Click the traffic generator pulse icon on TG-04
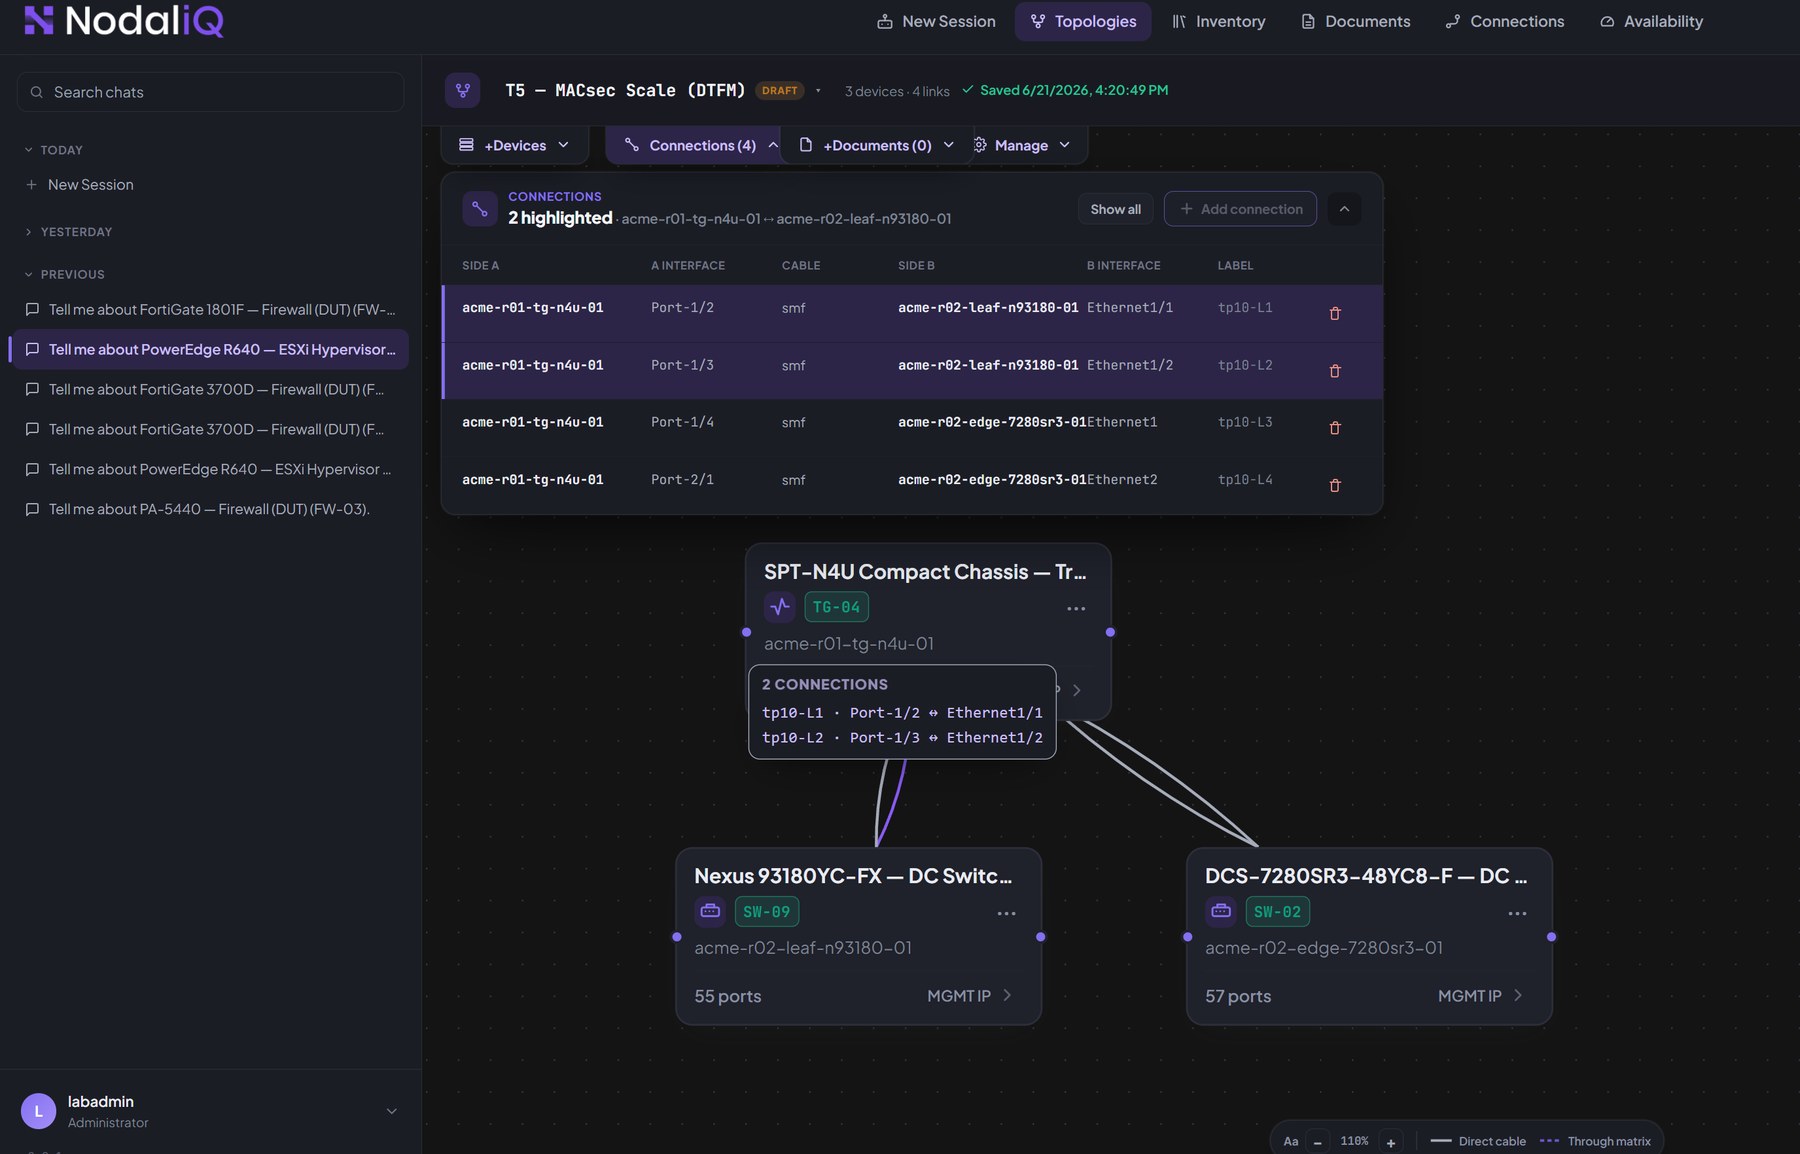Screen dimensions: 1800x1154 click(x=779, y=607)
